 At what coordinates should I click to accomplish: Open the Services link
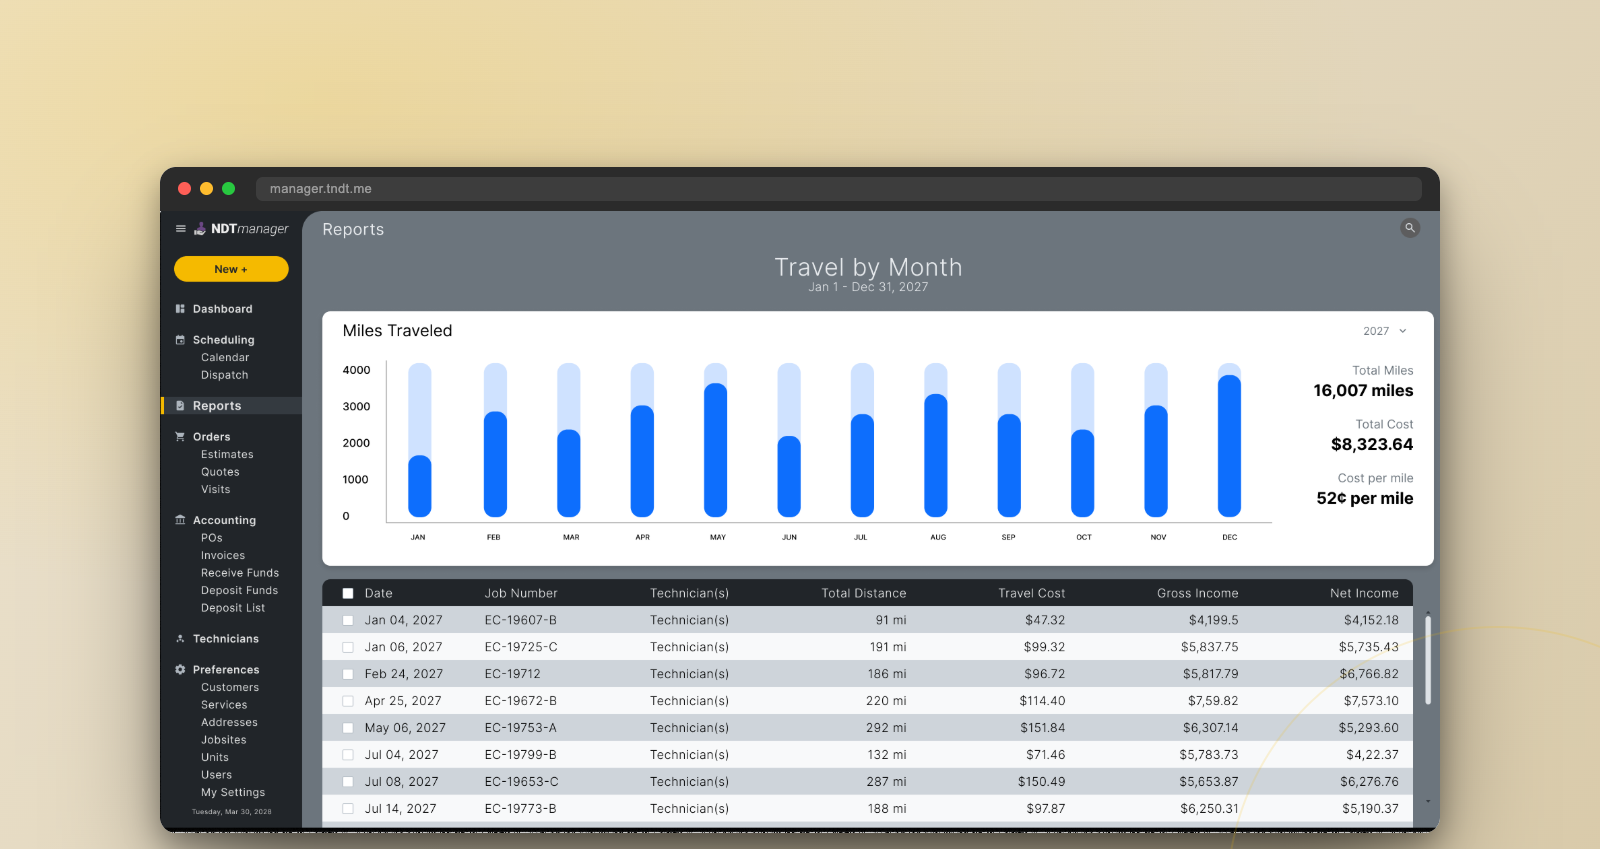pos(224,705)
